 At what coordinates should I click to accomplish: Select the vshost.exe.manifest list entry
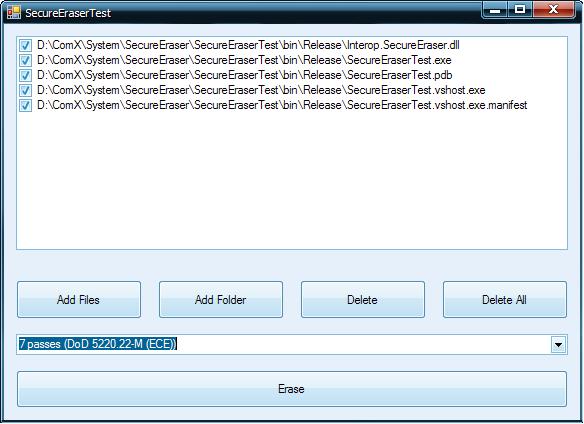(x=282, y=105)
